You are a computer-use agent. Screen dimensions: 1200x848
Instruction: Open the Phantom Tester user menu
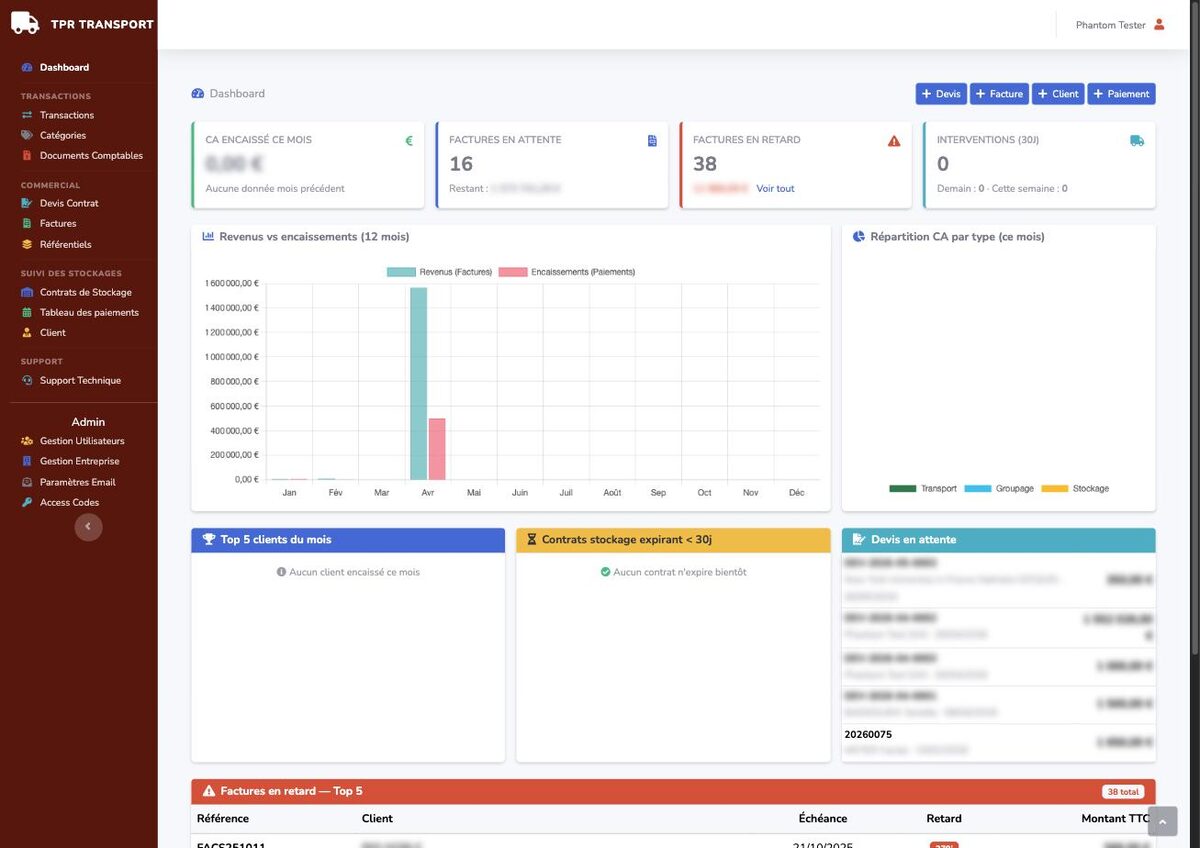[x=1120, y=25]
